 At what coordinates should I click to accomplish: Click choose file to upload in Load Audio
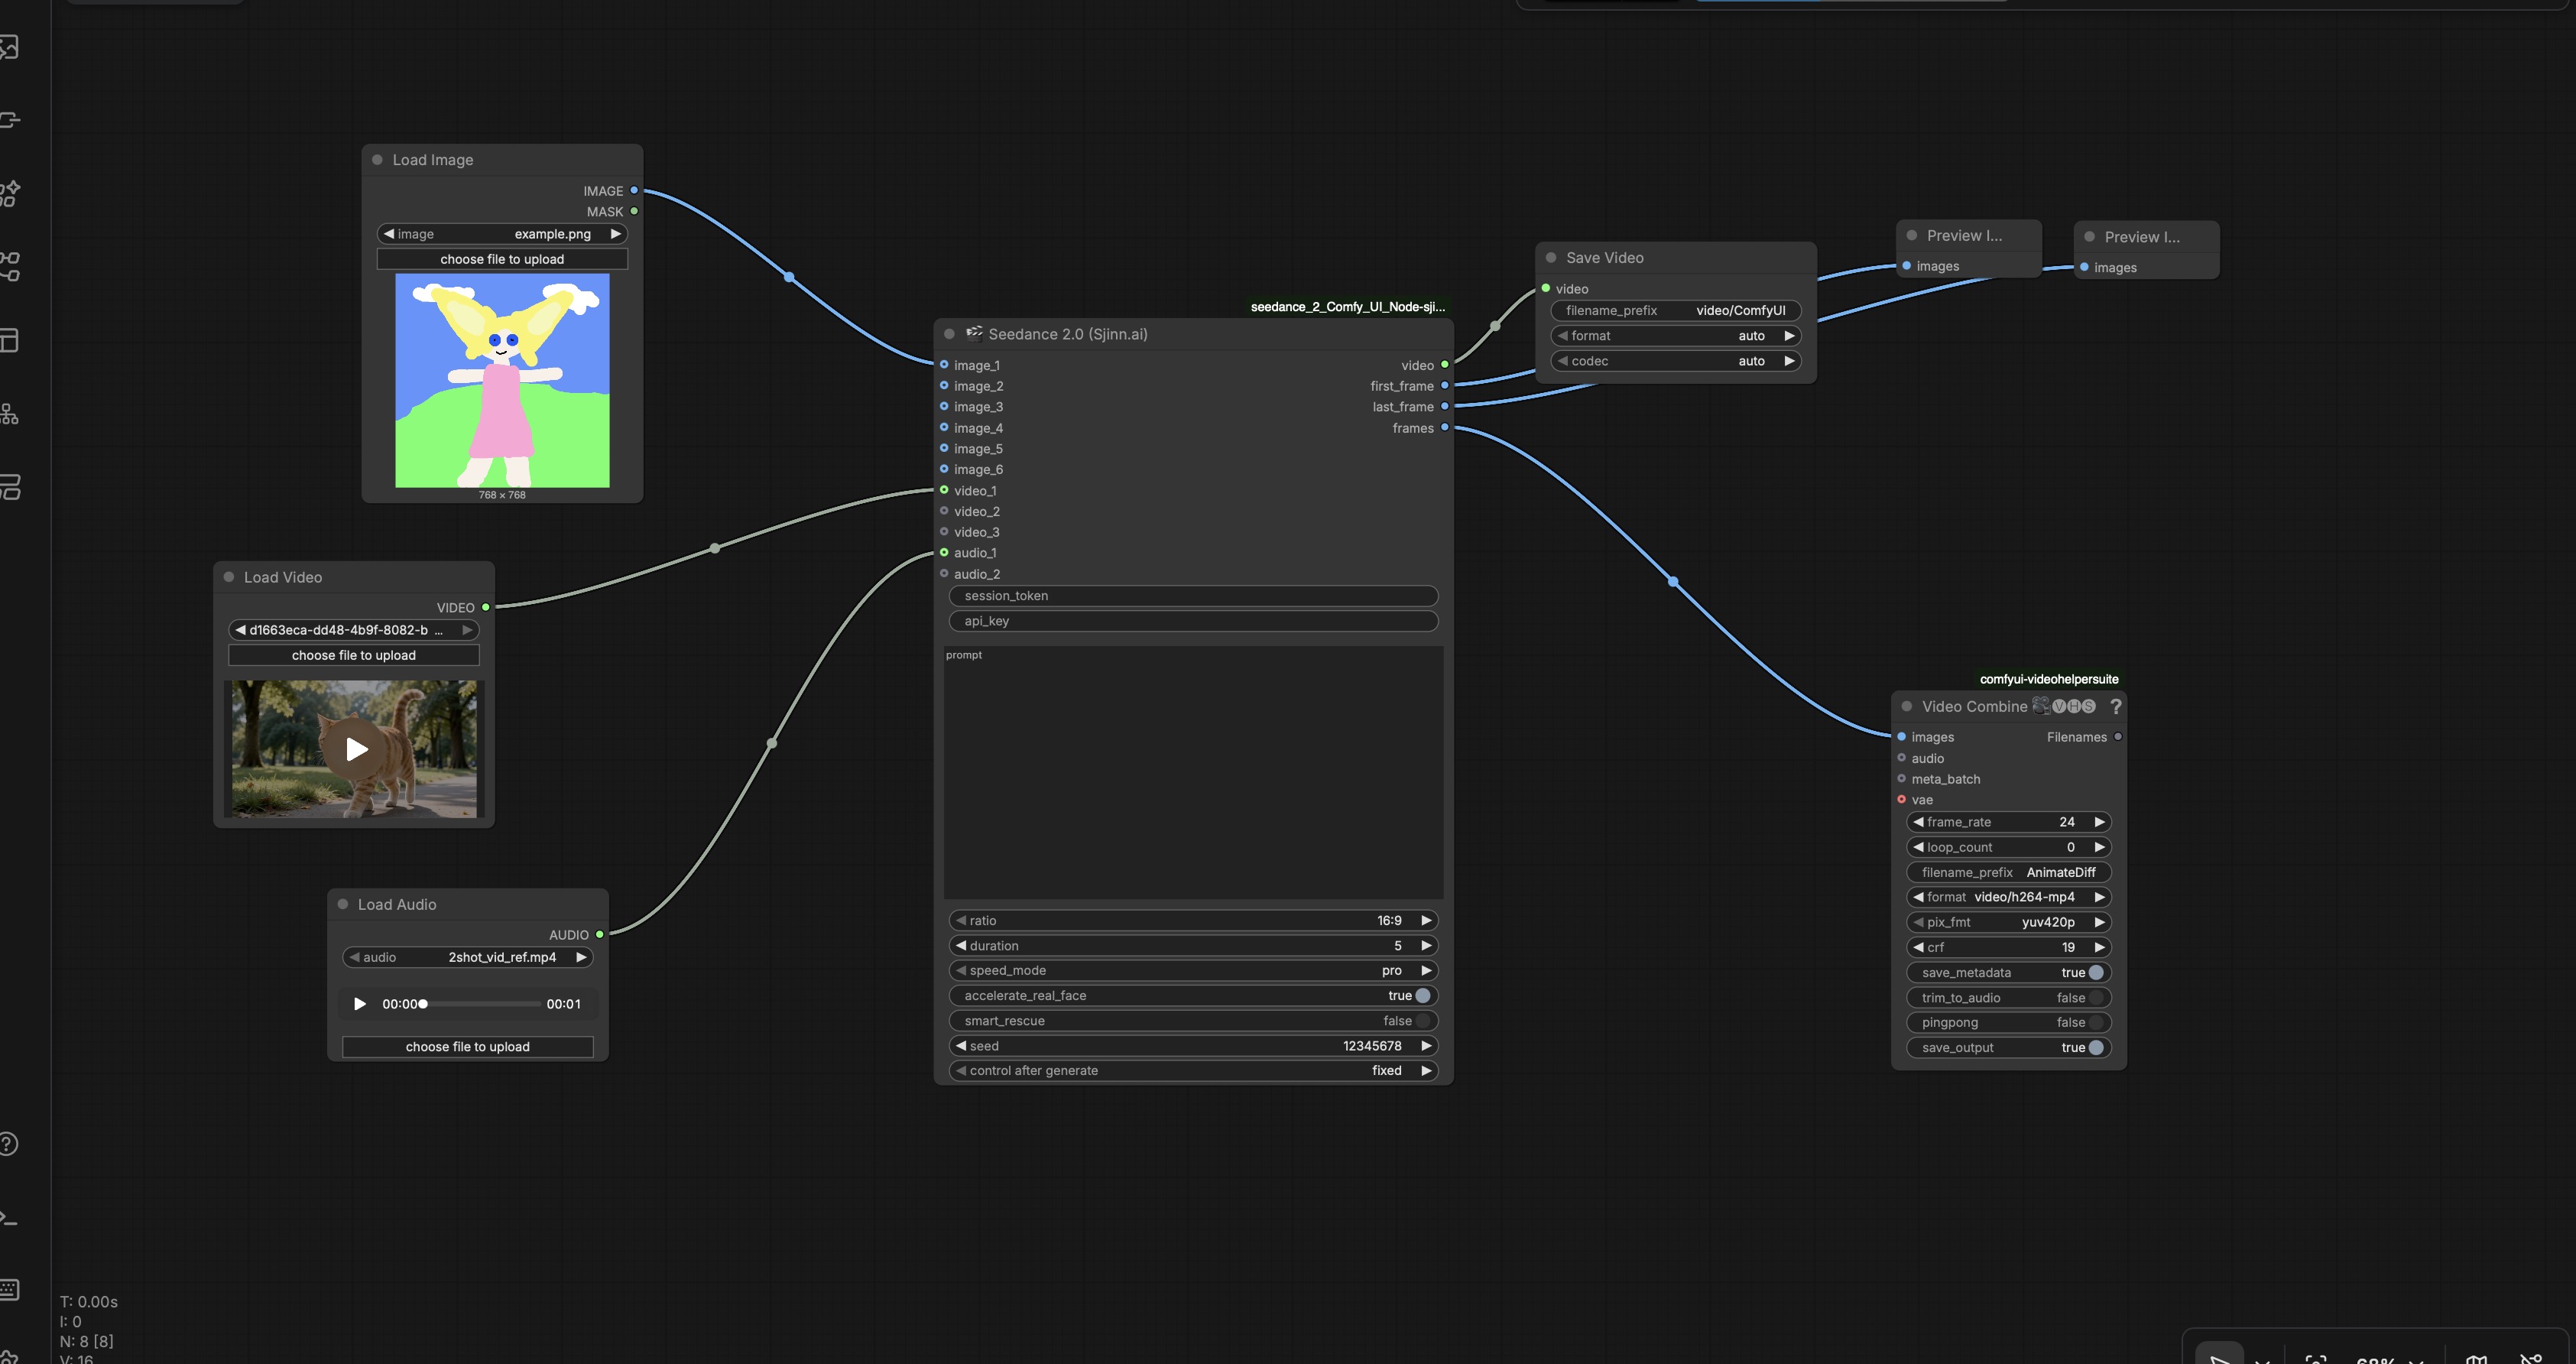[x=468, y=1047]
